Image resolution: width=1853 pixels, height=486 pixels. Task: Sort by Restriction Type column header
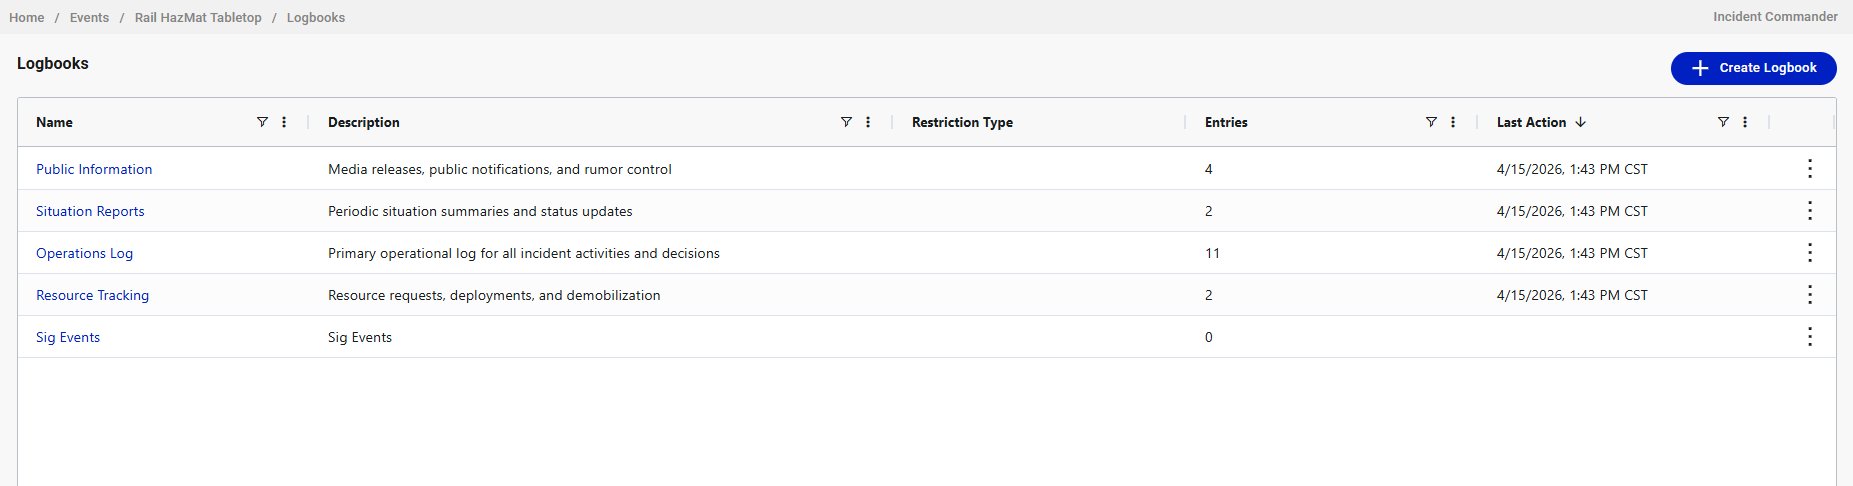[962, 122]
